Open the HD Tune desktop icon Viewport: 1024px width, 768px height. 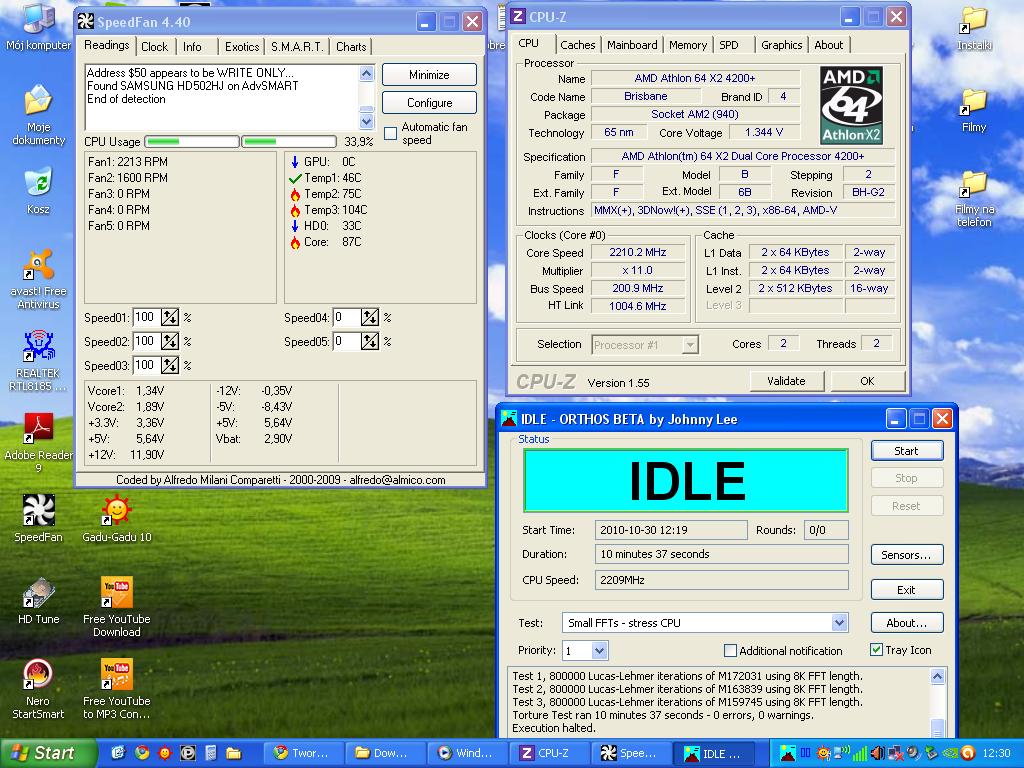(x=38, y=593)
